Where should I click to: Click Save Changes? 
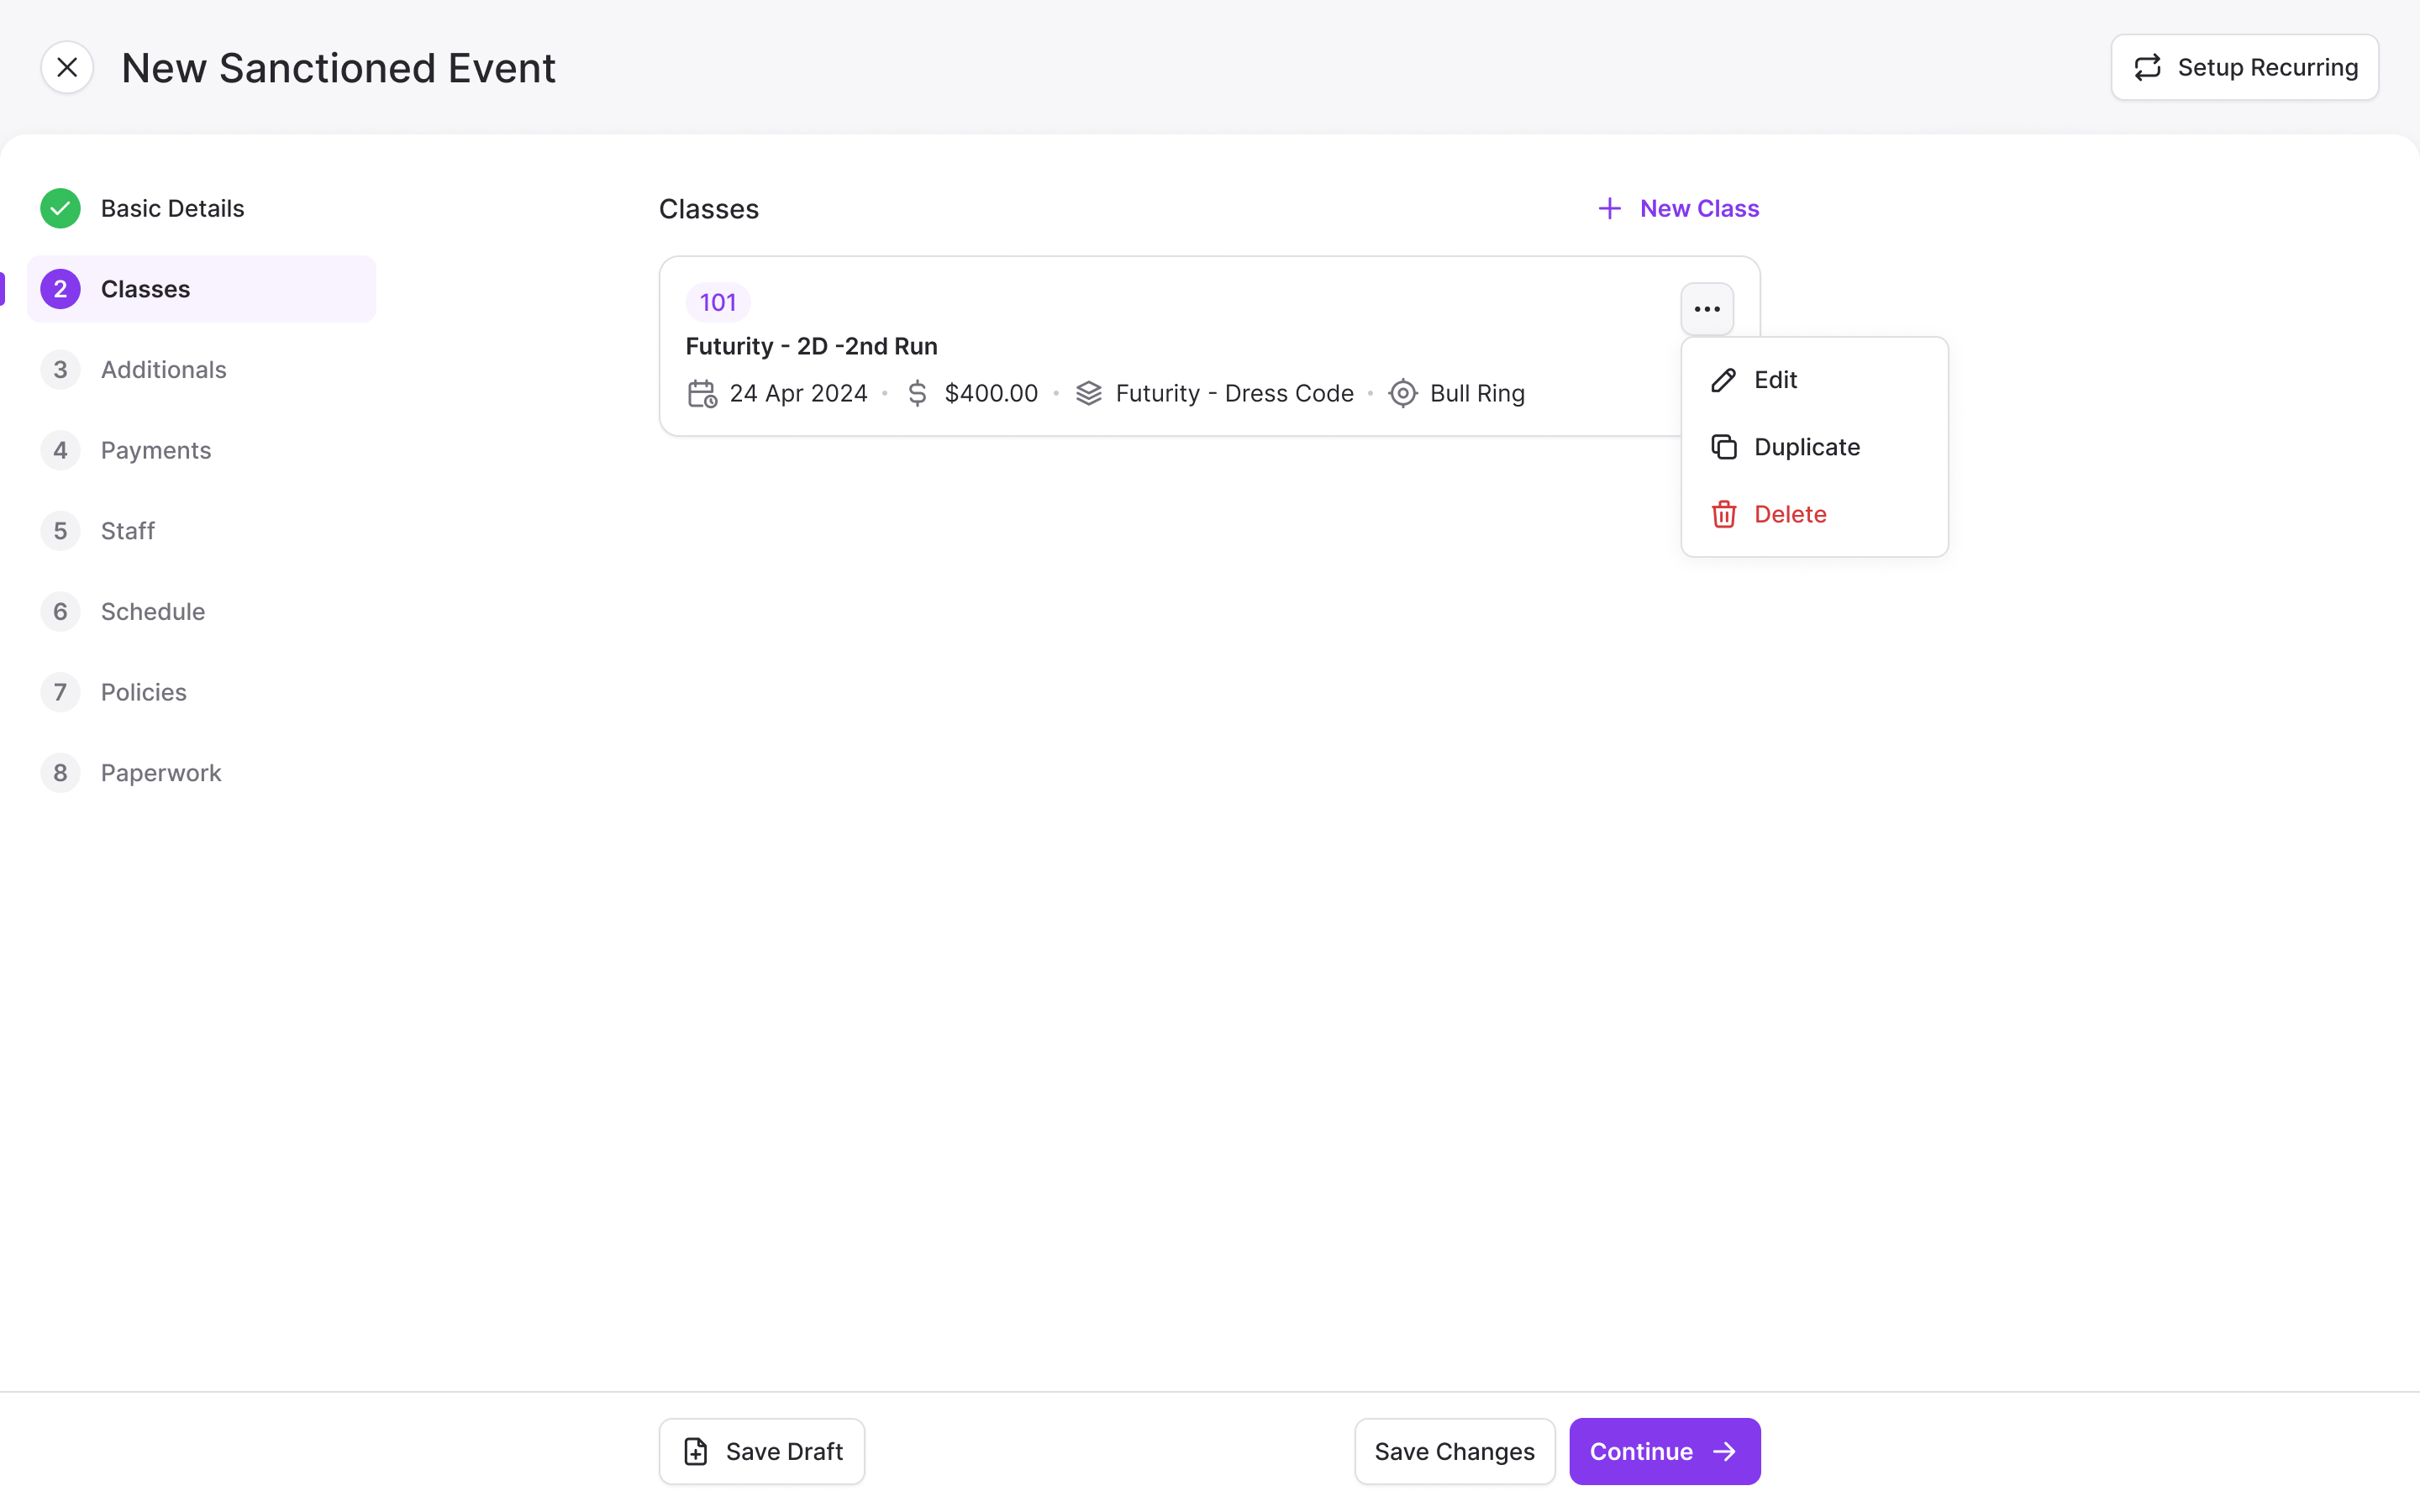coord(1454,1451)
